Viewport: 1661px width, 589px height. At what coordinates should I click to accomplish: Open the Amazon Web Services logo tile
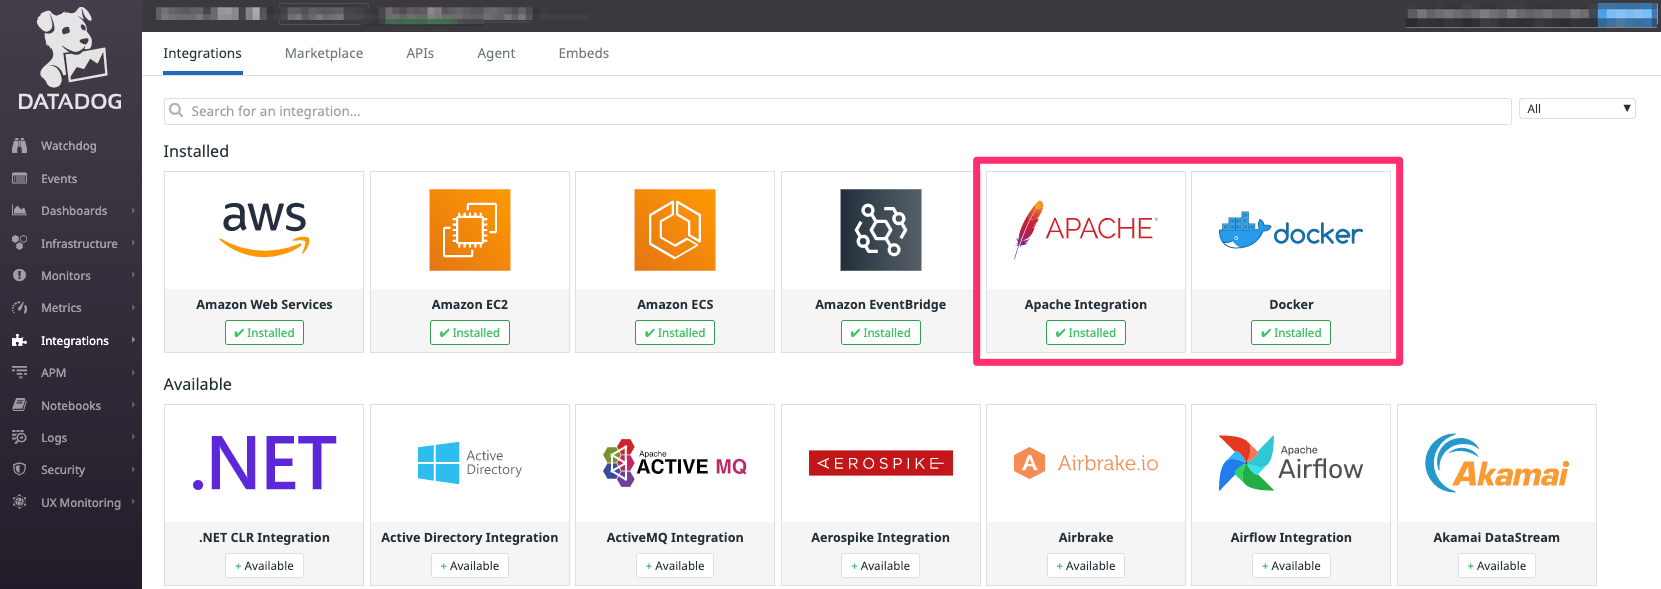click(x=264, y=230)
